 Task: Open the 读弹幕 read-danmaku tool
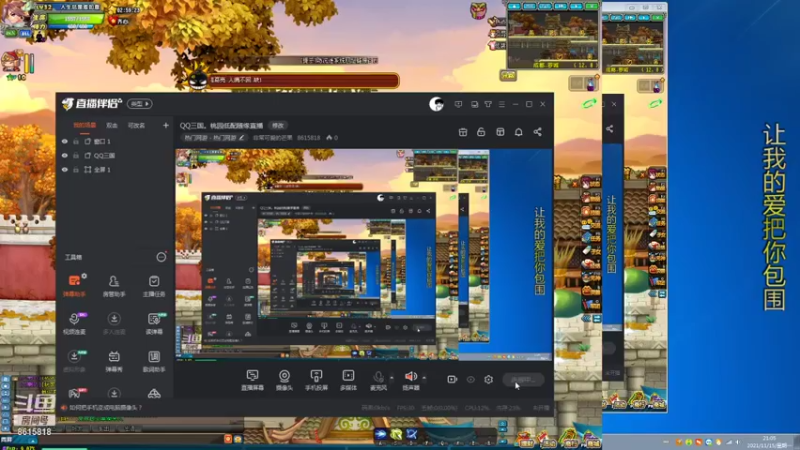(154, 323)
